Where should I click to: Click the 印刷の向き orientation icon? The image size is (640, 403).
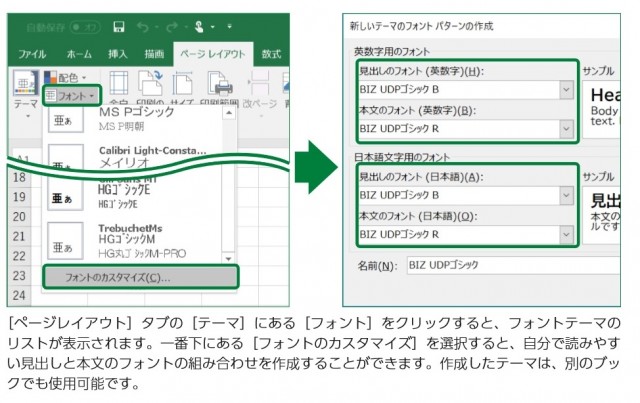point(150,83)
